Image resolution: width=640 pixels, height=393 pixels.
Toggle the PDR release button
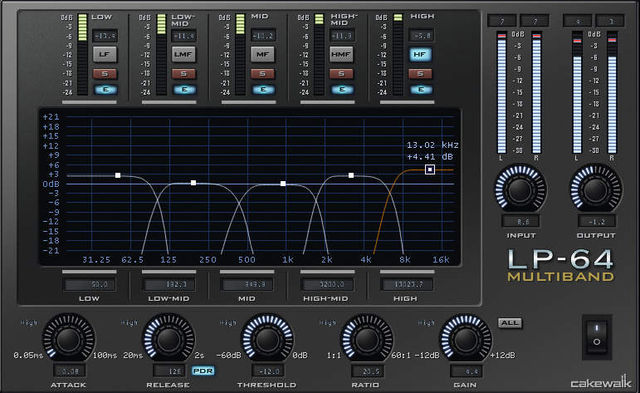point(203,371)
